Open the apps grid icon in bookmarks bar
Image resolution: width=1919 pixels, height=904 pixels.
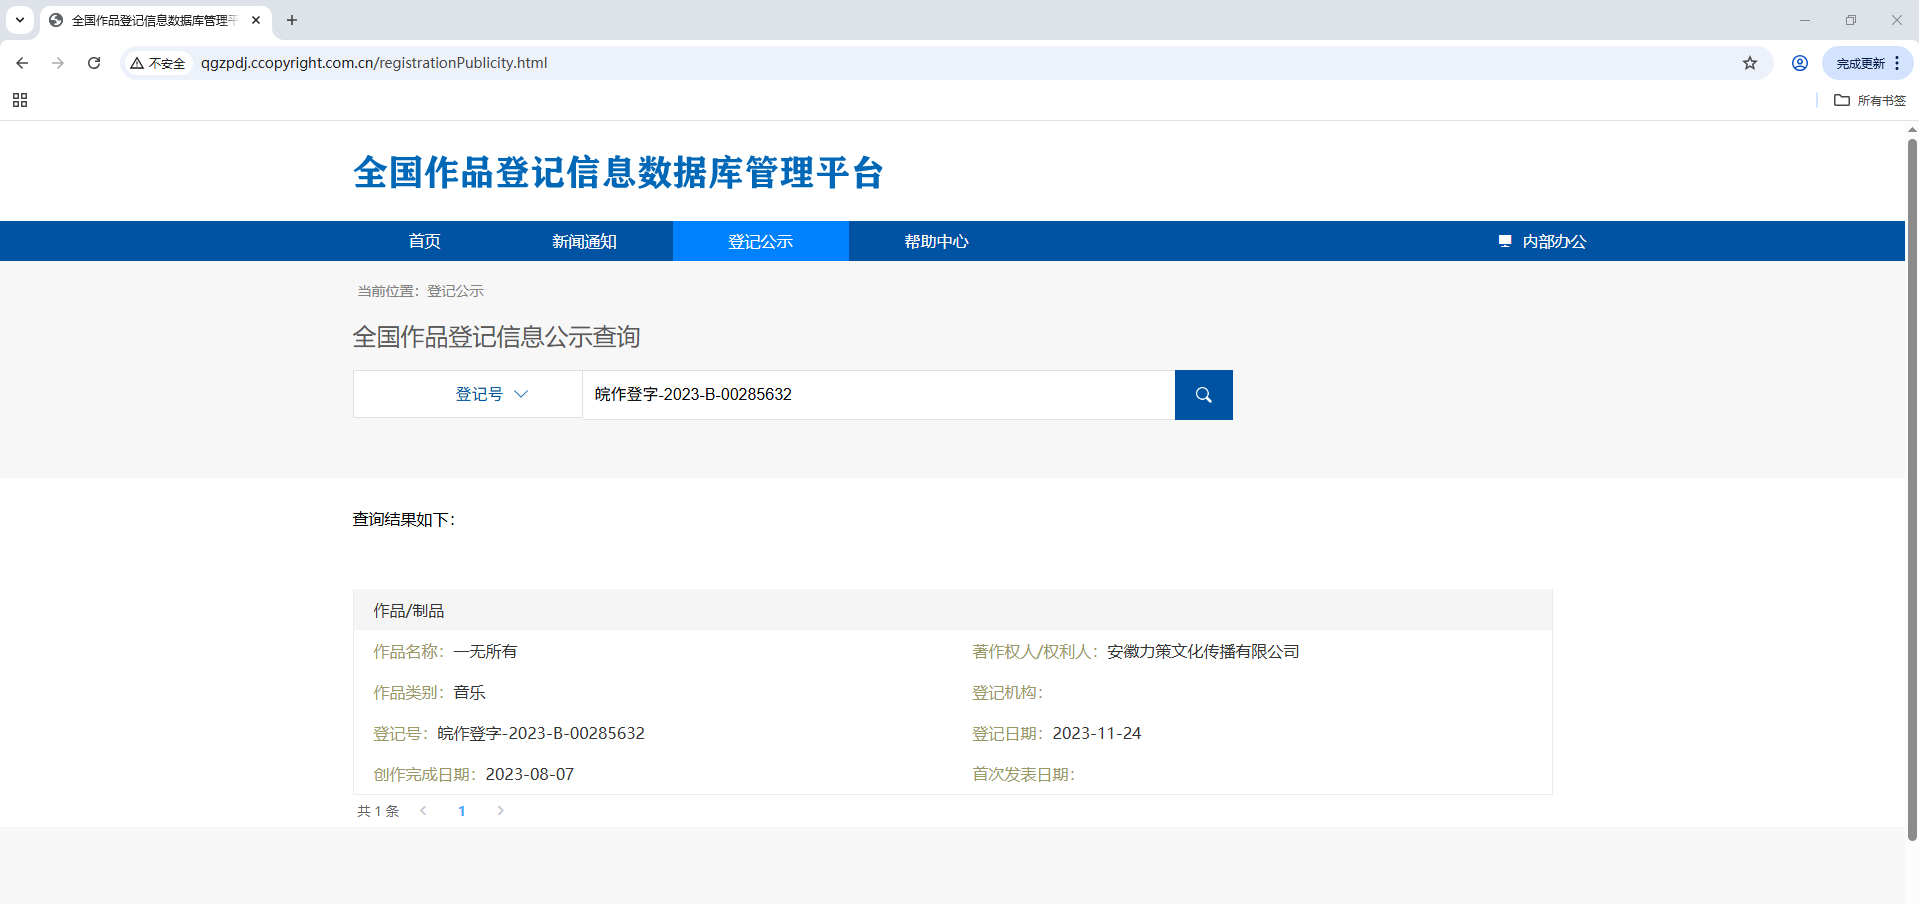click(x=20, y=100)
